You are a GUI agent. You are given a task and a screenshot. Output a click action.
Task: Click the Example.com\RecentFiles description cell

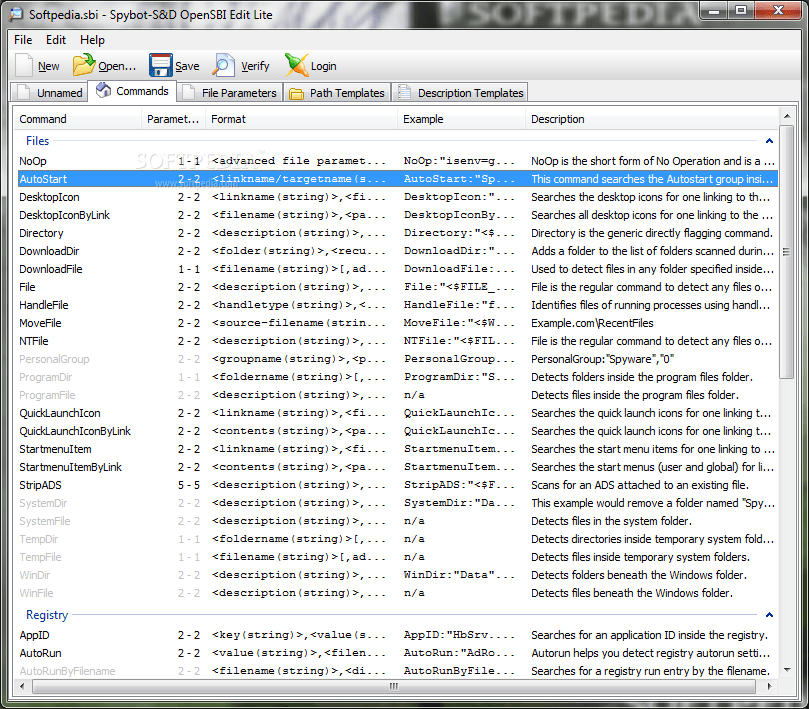pos(592,323)
